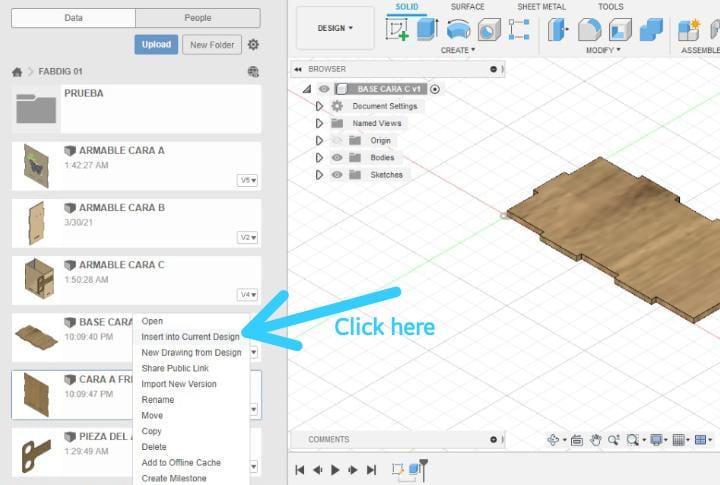Select the Shell tool icon
The width and height of the screenshot is (720, 485).
pyautogui.click(x=620, y=29)
